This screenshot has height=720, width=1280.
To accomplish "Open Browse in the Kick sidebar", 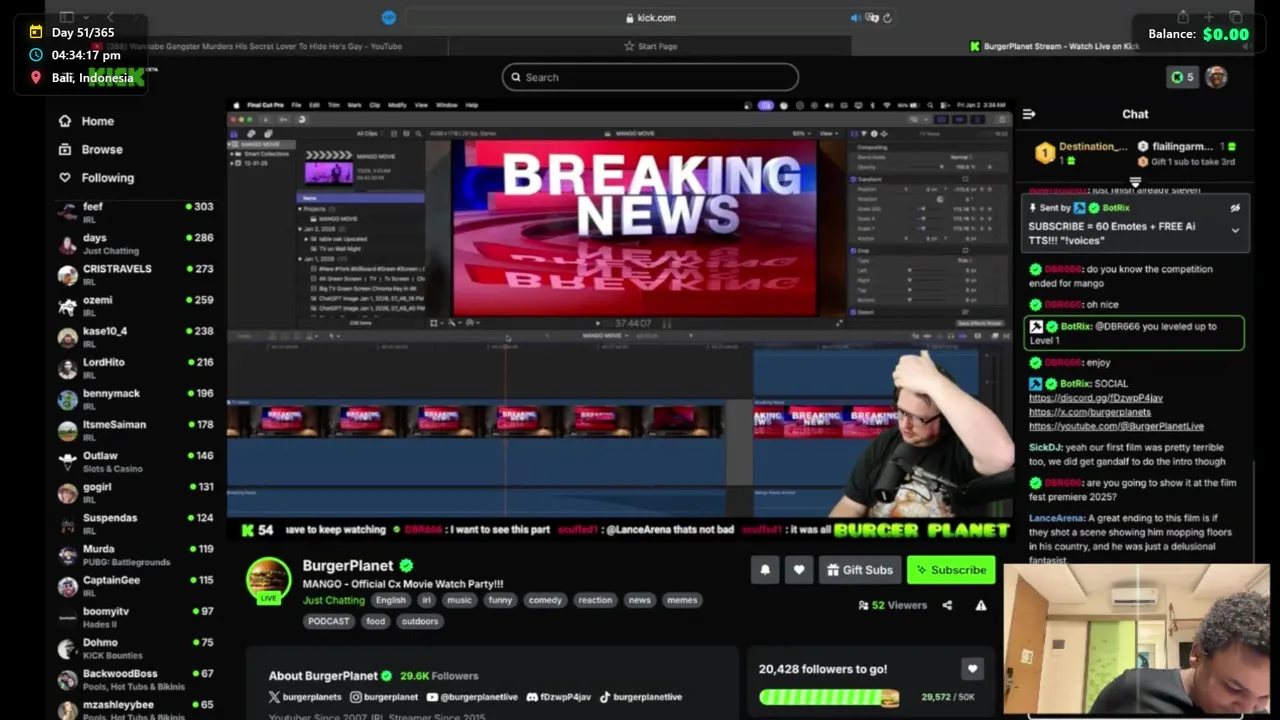I will click(x=90, y=149).
